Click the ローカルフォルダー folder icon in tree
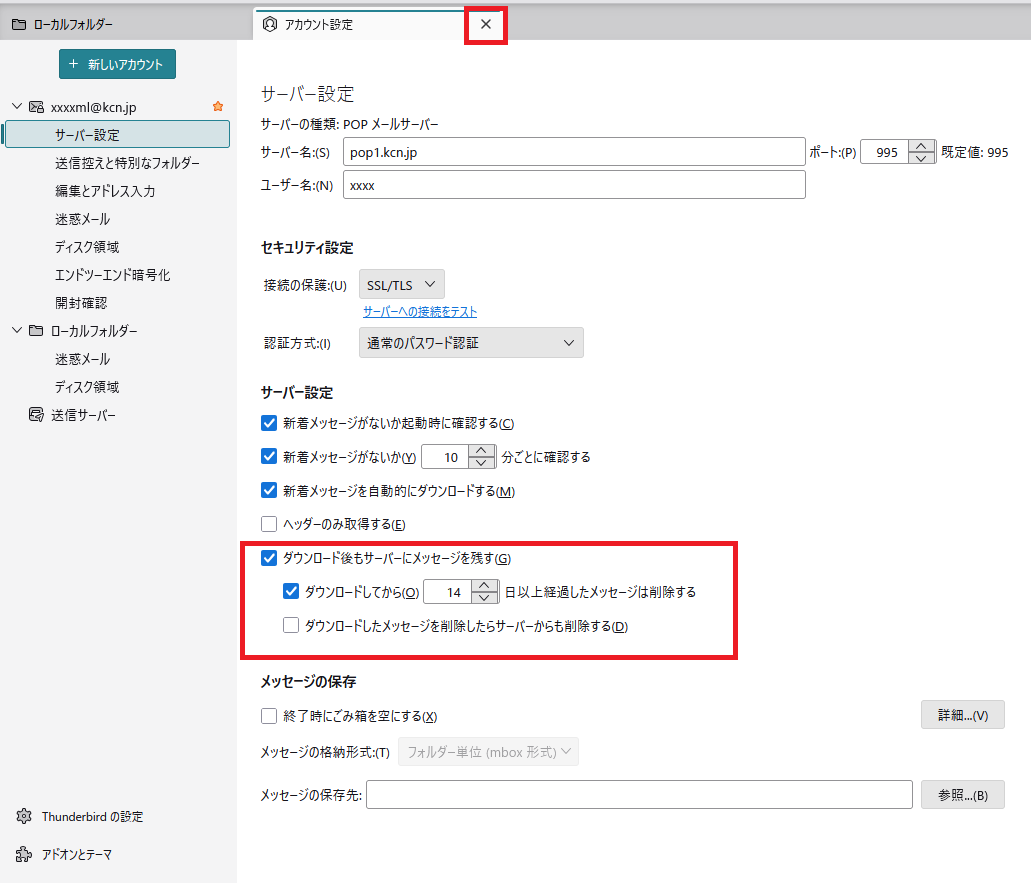The height and width of the screenshot is (883, 1031). 36,331
